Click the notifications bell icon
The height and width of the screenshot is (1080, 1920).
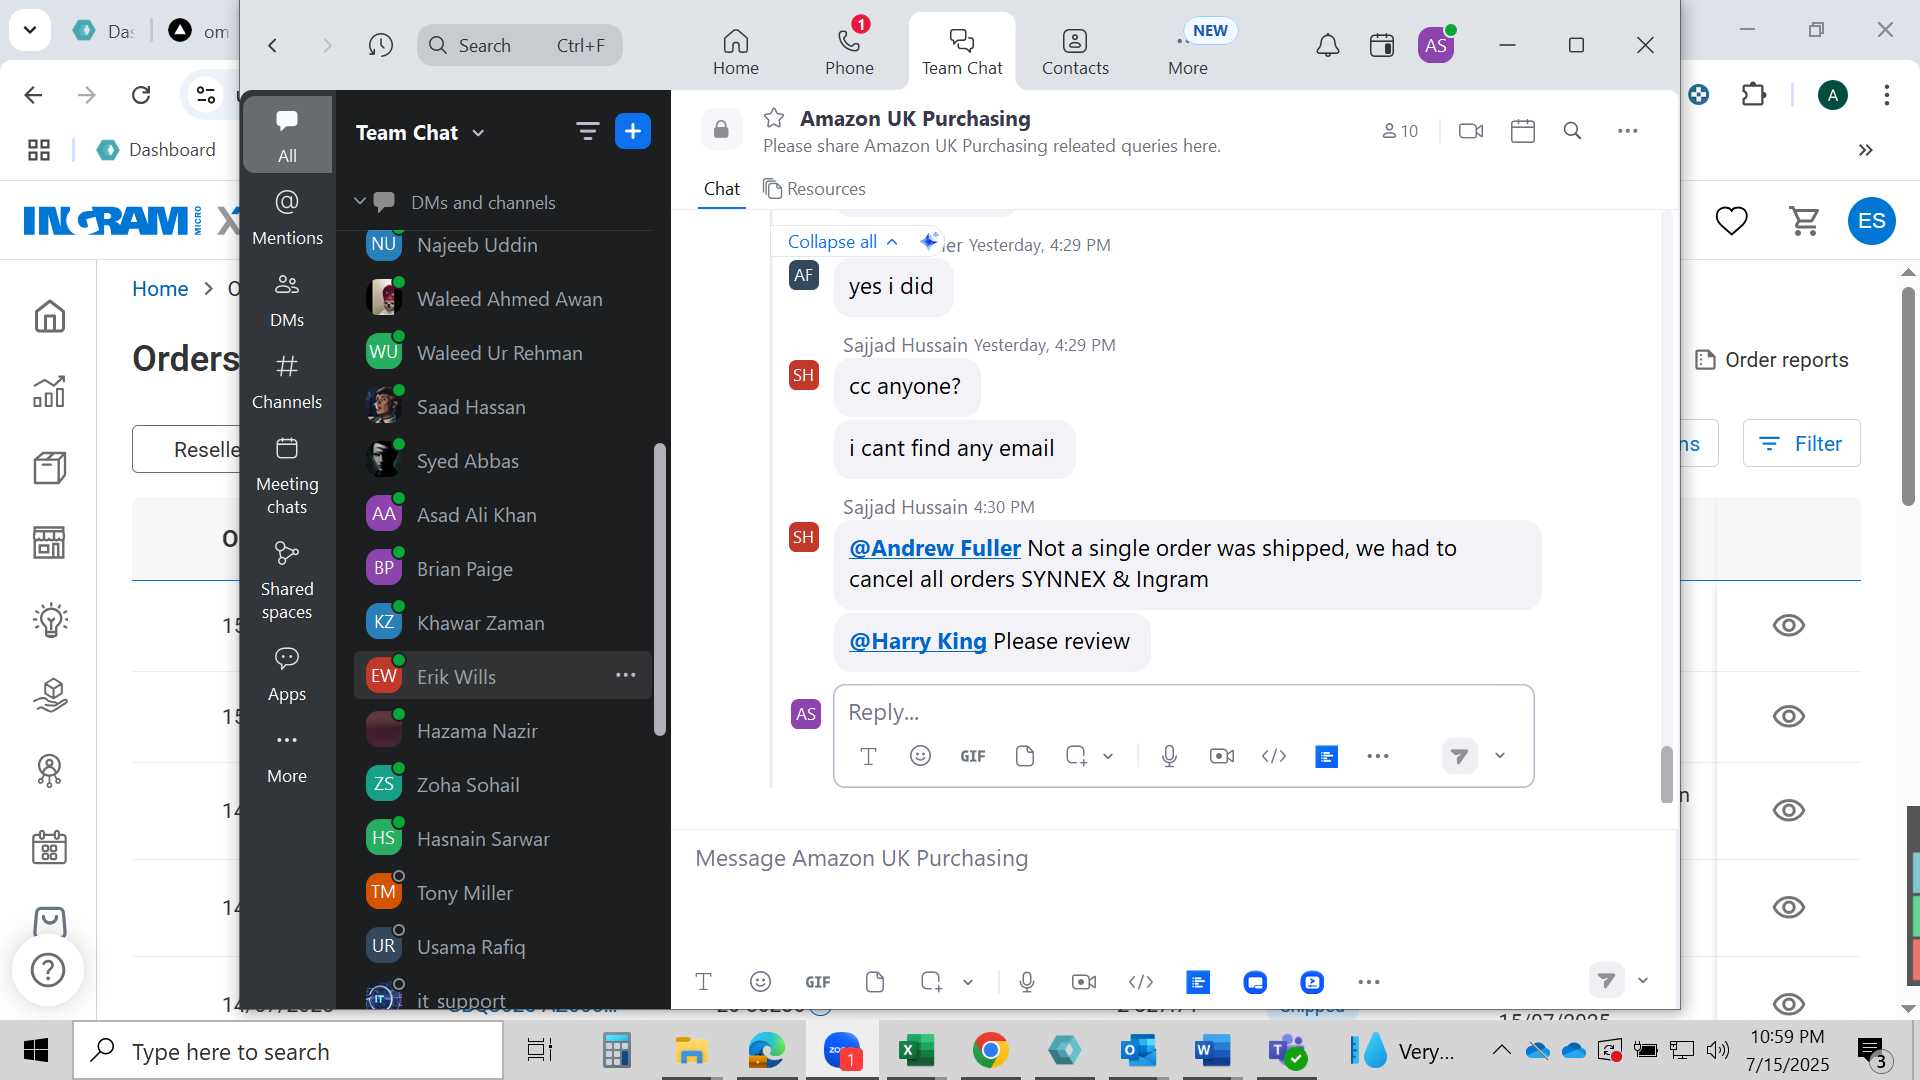1327,45
